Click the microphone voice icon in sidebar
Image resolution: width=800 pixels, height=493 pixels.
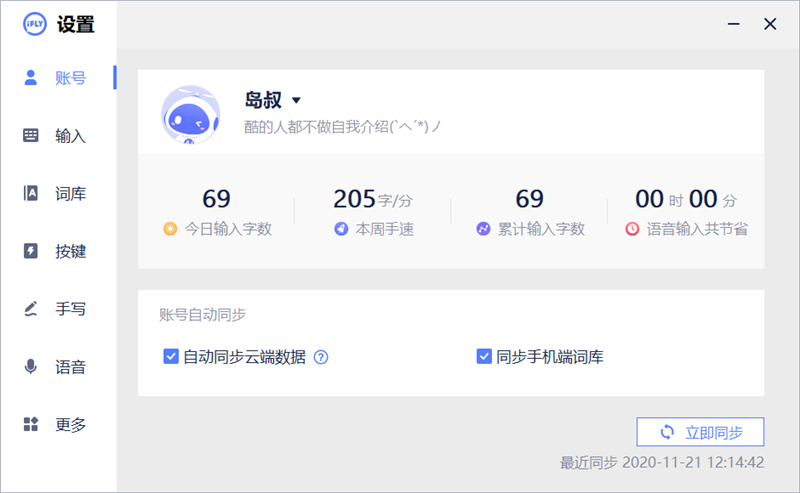click(x=31, y=367)
